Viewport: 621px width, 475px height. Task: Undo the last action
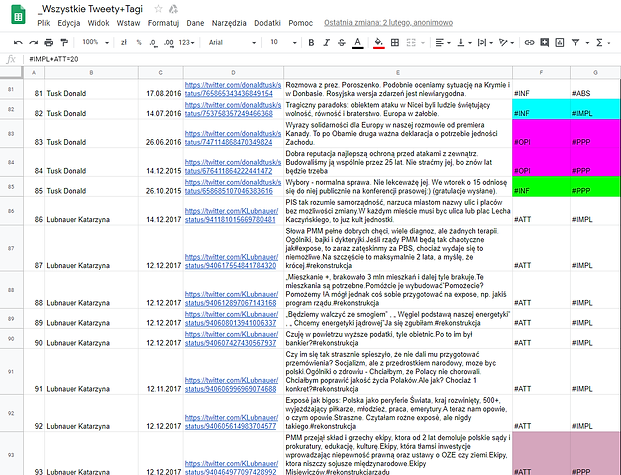coord(18,42)
